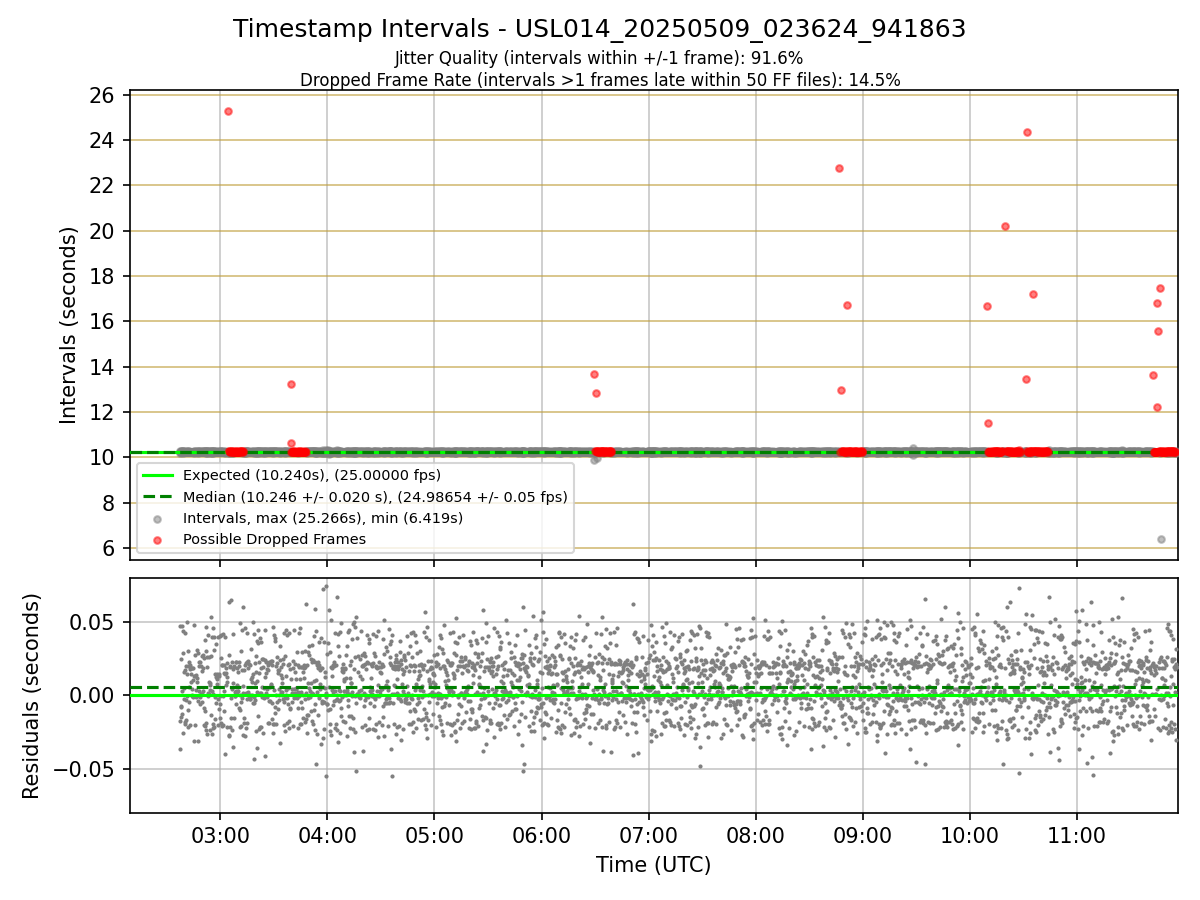Click the gray minimum point near 6.4 seconds
Viewport: 1200px width, 900px height.
coord(1161,539)
